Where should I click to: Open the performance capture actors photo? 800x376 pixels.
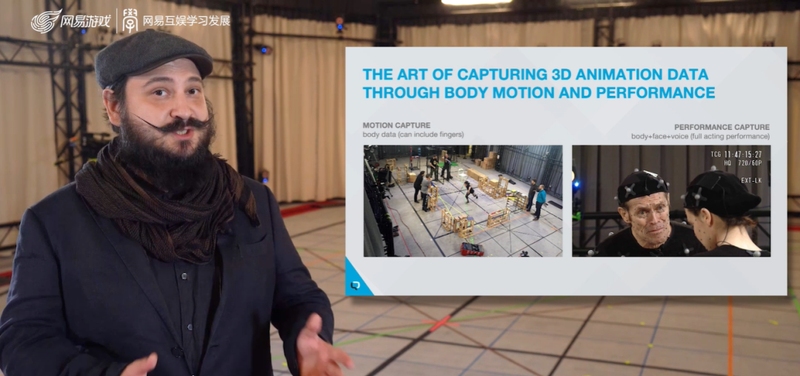tap(671, 200)
